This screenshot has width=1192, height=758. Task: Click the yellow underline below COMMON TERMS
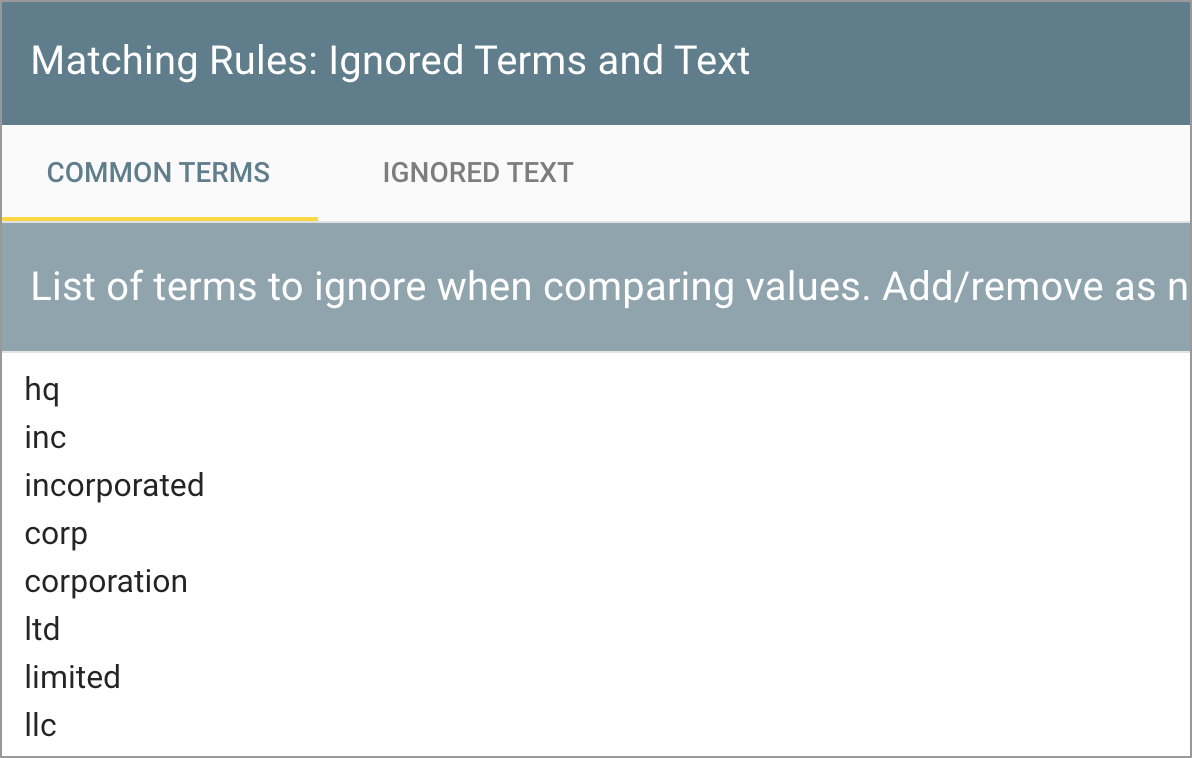click(x=158, y=215)
